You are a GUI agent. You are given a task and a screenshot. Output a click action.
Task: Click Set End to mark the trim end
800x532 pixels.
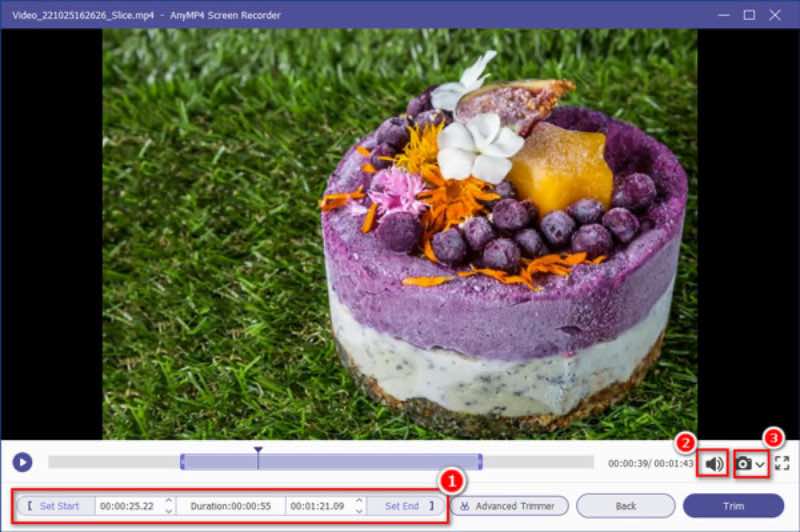406,506
